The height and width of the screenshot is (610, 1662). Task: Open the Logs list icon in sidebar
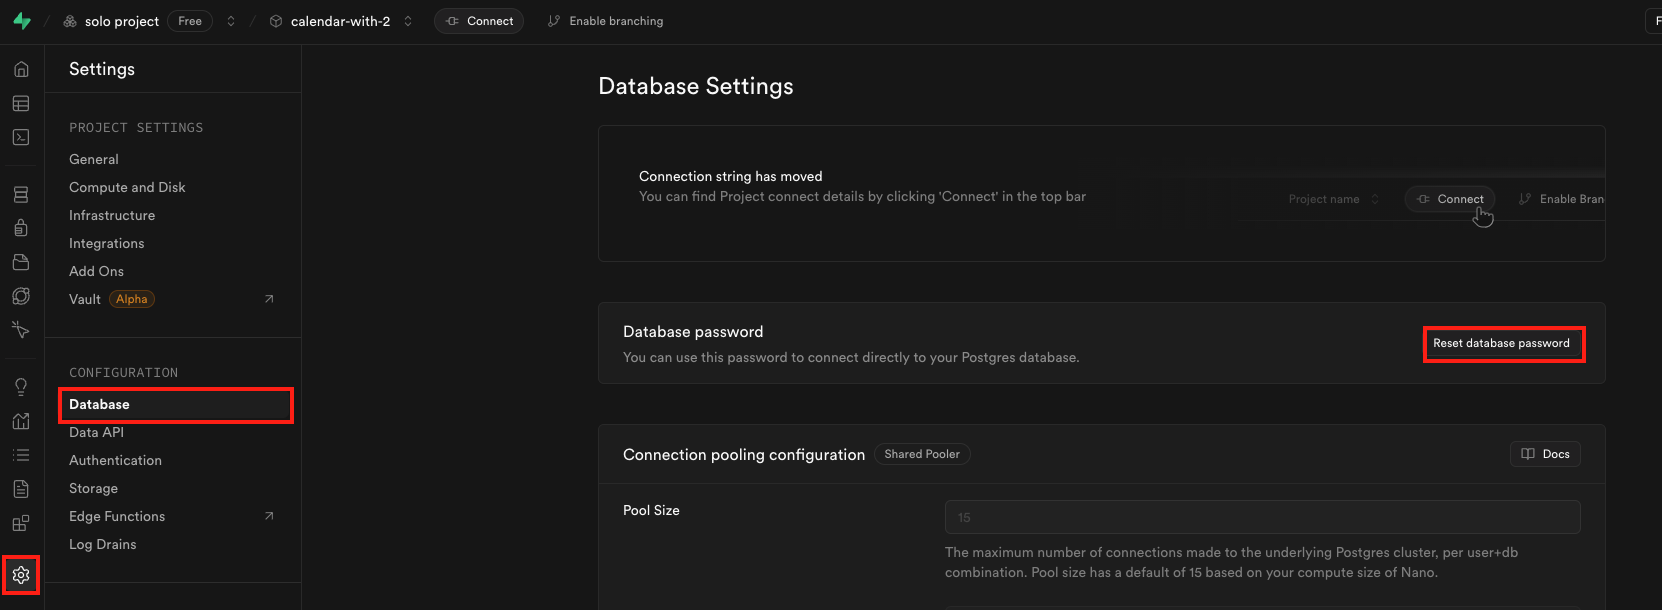(21, 455)
